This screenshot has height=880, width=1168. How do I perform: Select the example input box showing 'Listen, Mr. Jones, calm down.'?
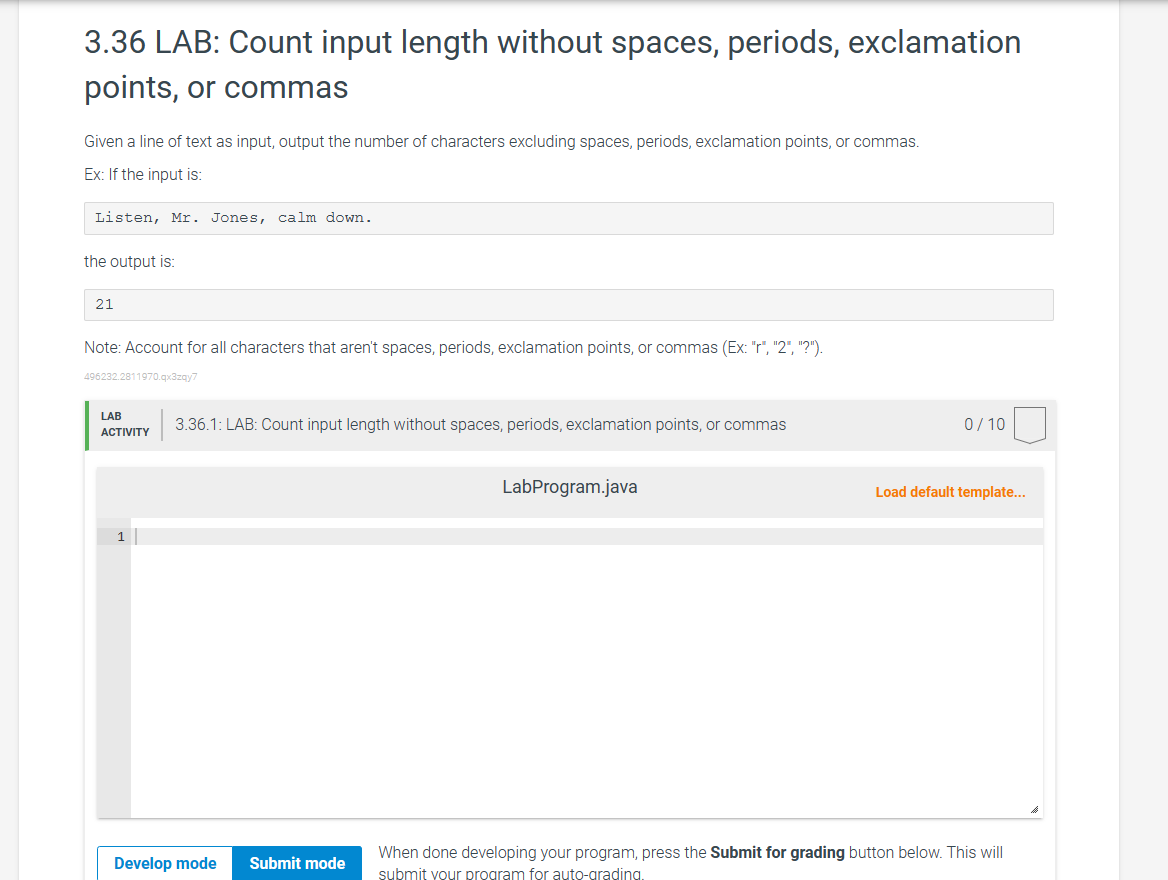[x=568, y=218]
